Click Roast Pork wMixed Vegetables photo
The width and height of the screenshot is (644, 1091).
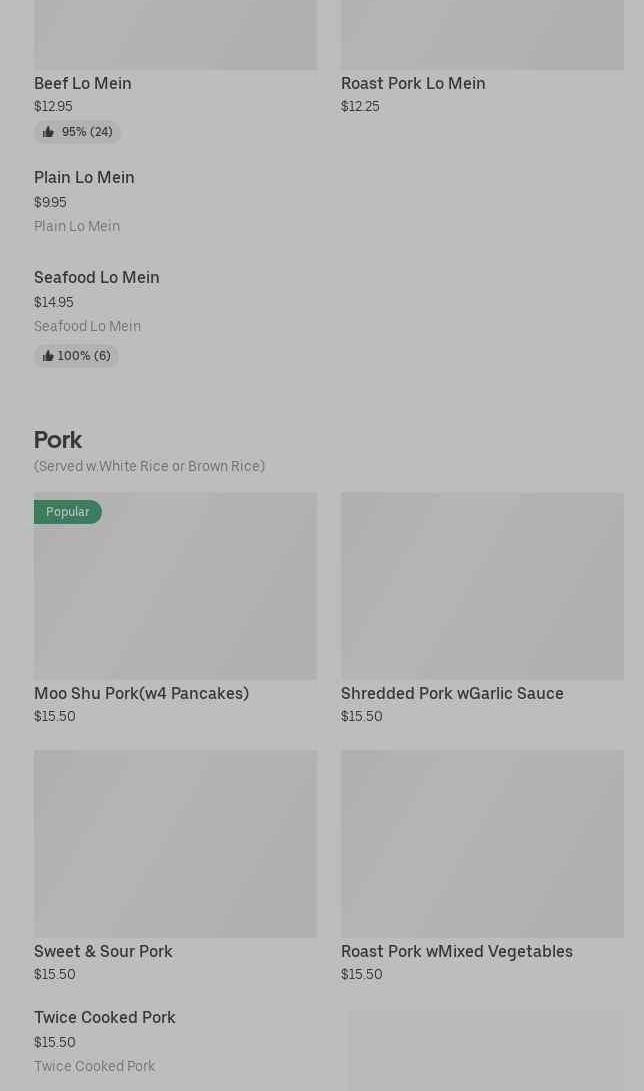[x=482, y=843]
